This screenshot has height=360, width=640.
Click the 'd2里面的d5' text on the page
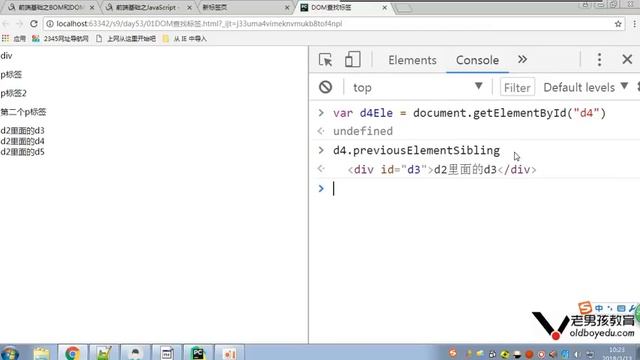(22, 152)
